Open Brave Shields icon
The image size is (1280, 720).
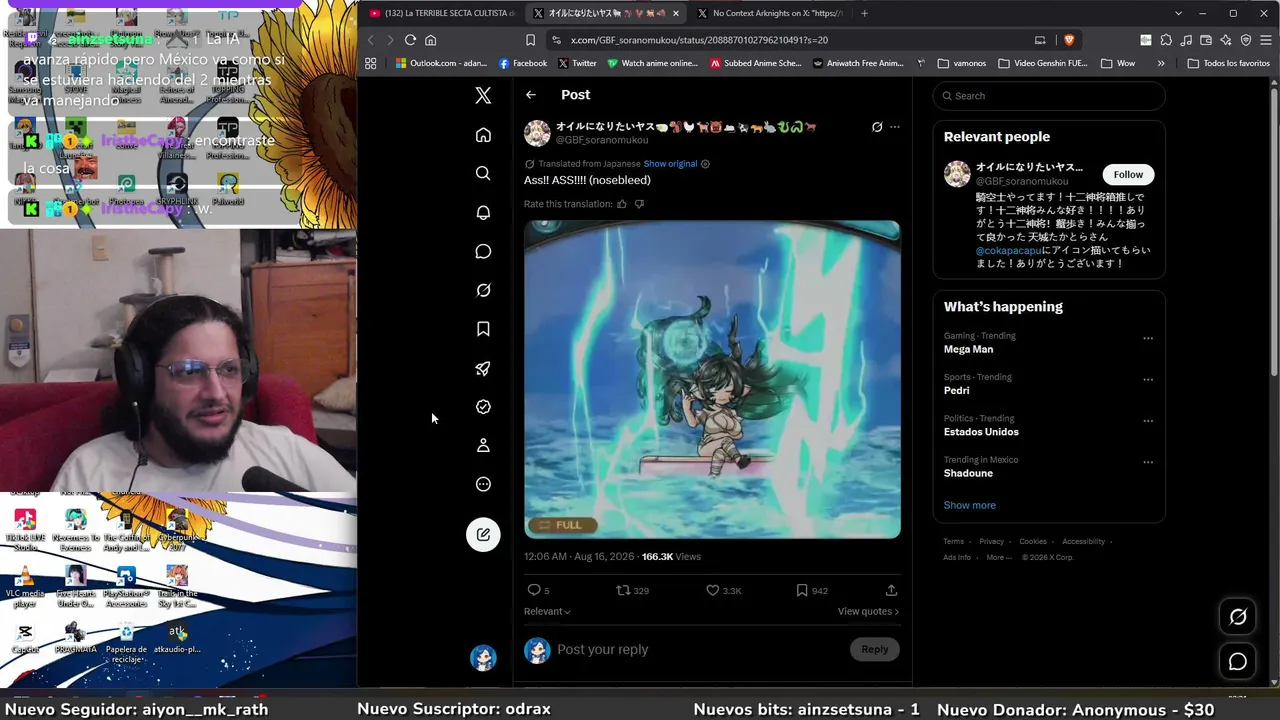coord(1069,40)
